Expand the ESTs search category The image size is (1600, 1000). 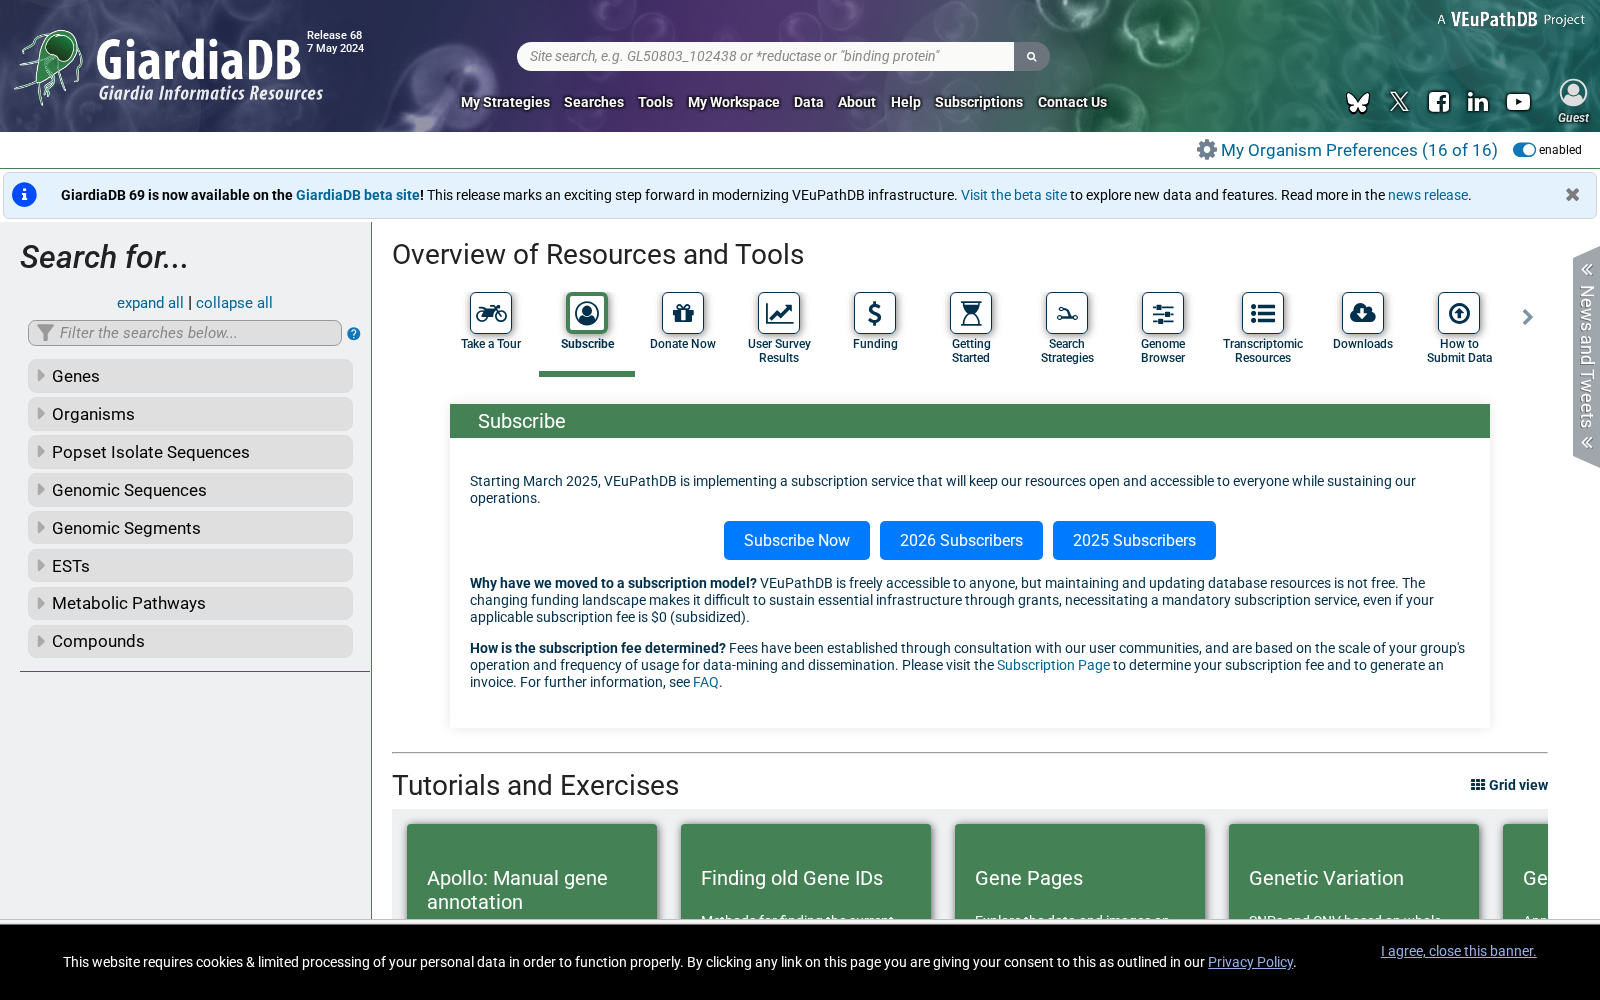tap(190, 566)
